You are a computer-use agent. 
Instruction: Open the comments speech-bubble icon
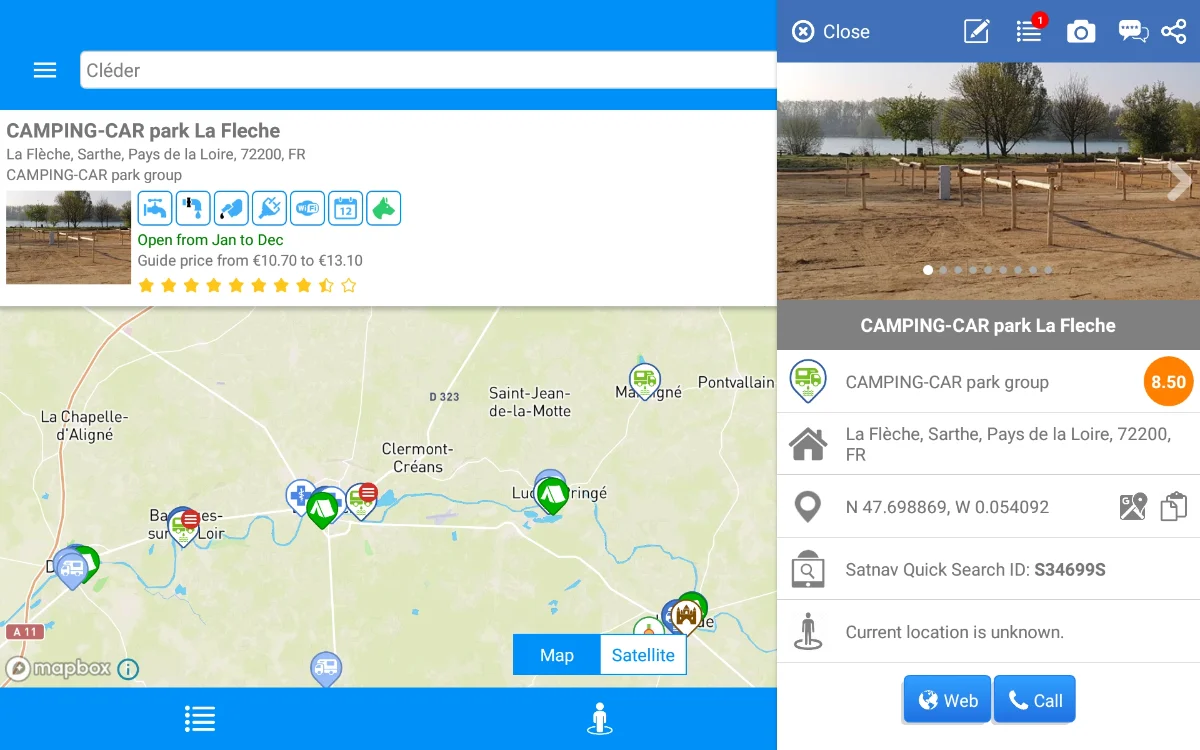[x=1133, y=32]
